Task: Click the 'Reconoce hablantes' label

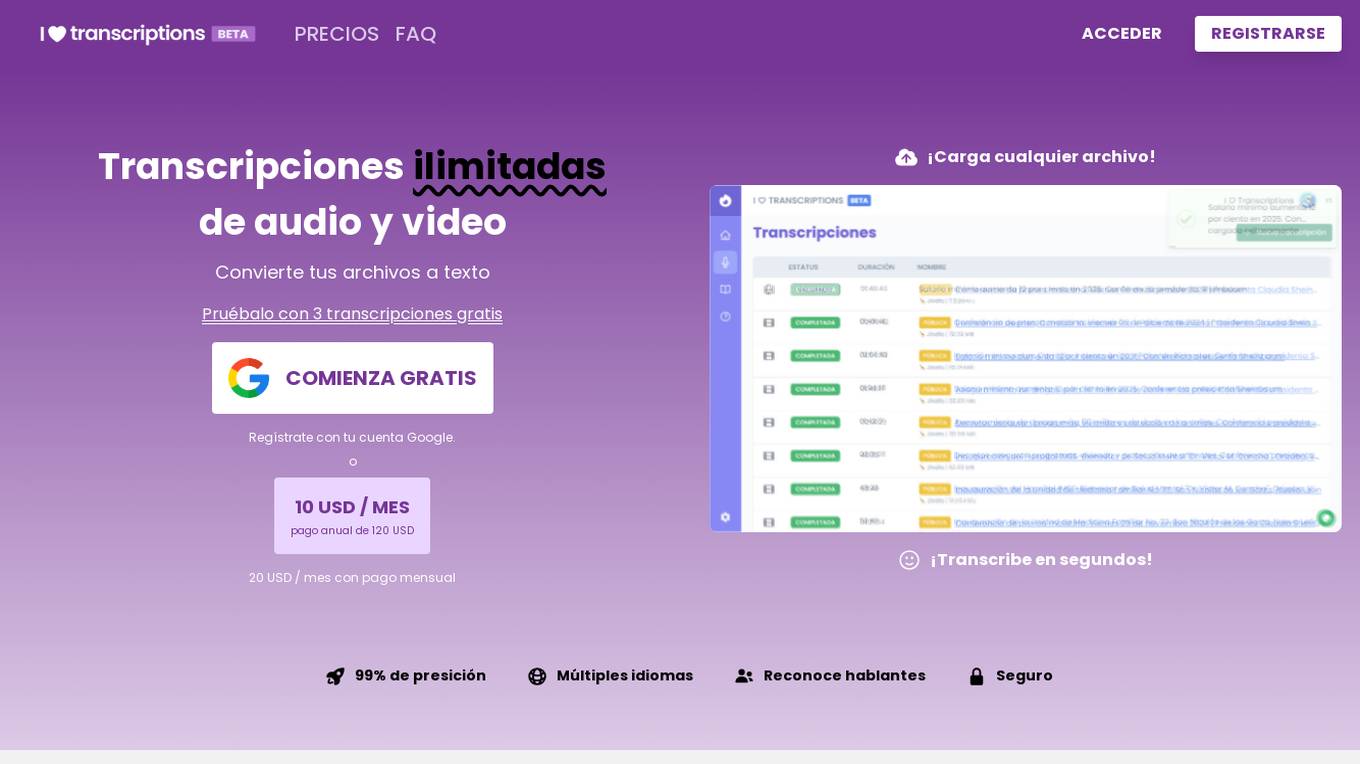Action: [845, 676]
